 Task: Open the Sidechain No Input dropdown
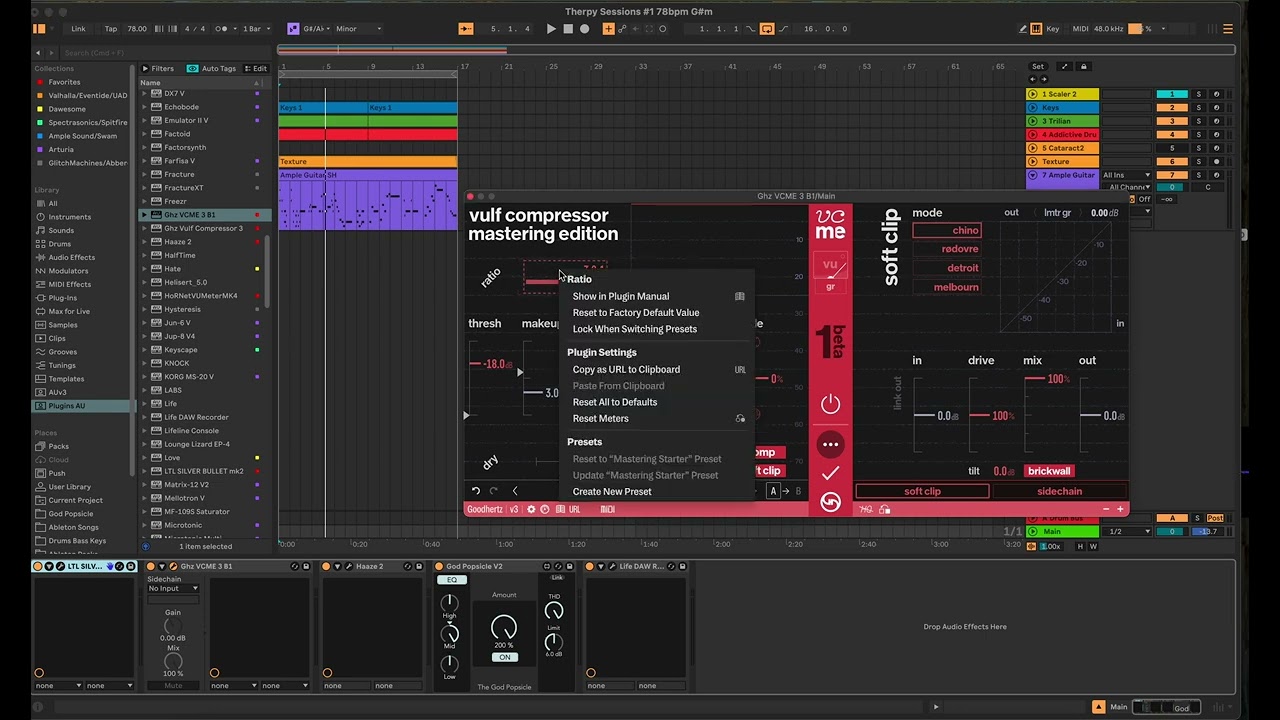point(173,588)
